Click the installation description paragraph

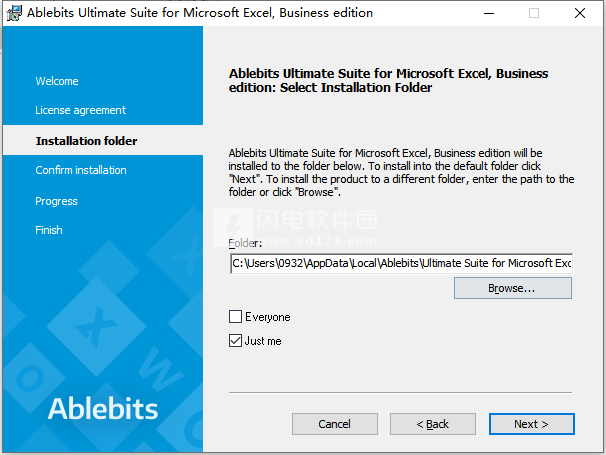pos(401,172)
